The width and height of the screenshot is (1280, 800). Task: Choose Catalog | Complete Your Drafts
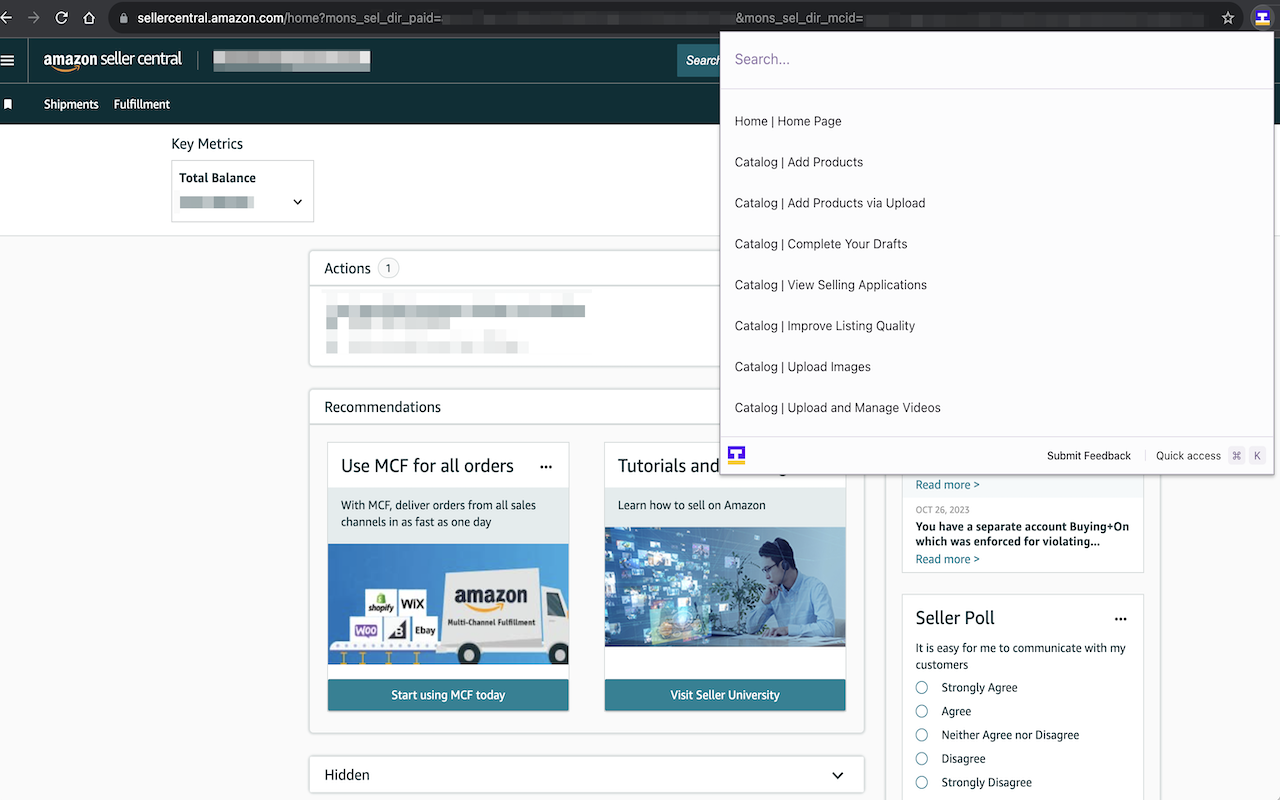[x=996, y=244]
